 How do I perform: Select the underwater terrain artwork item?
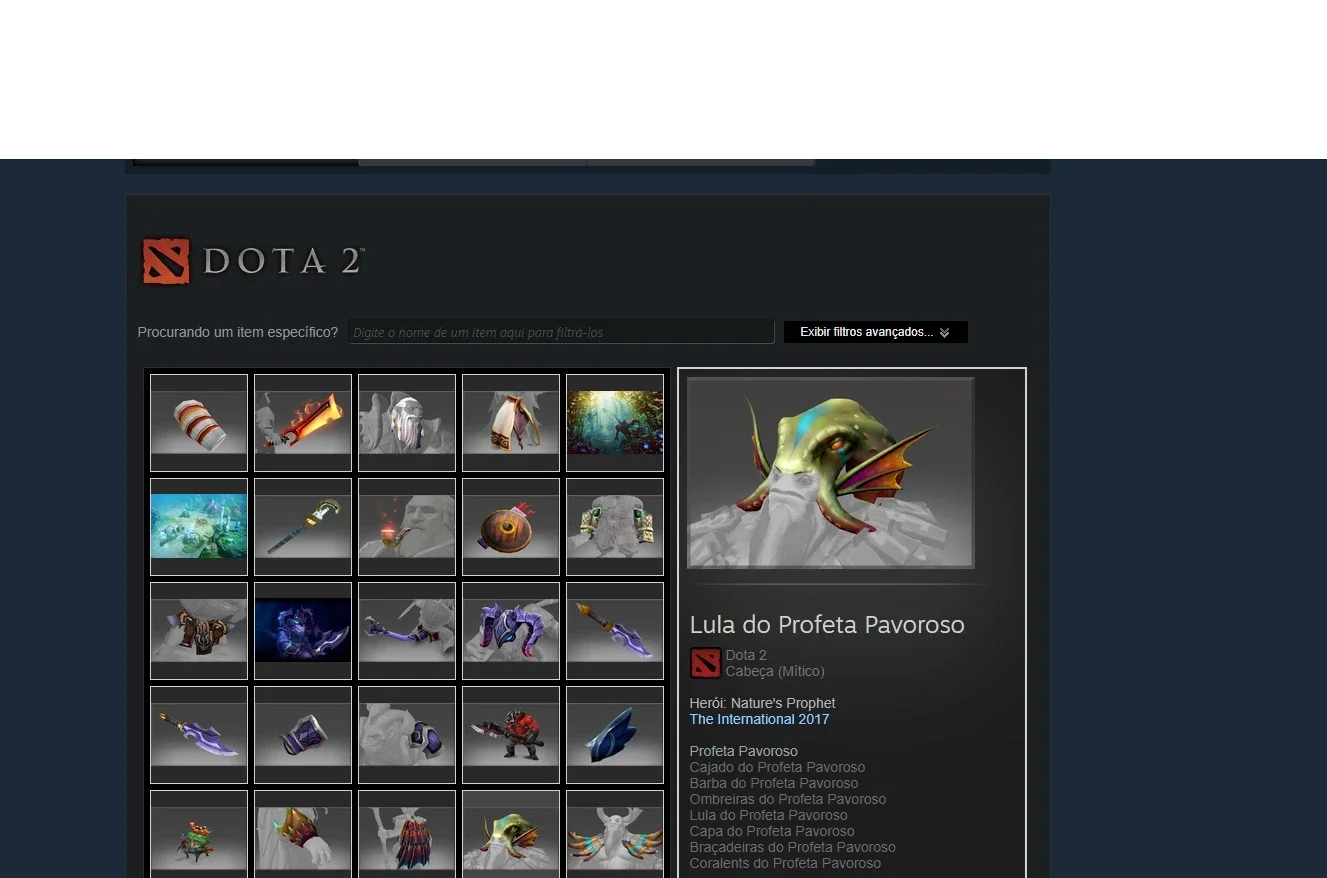(199, 527)
